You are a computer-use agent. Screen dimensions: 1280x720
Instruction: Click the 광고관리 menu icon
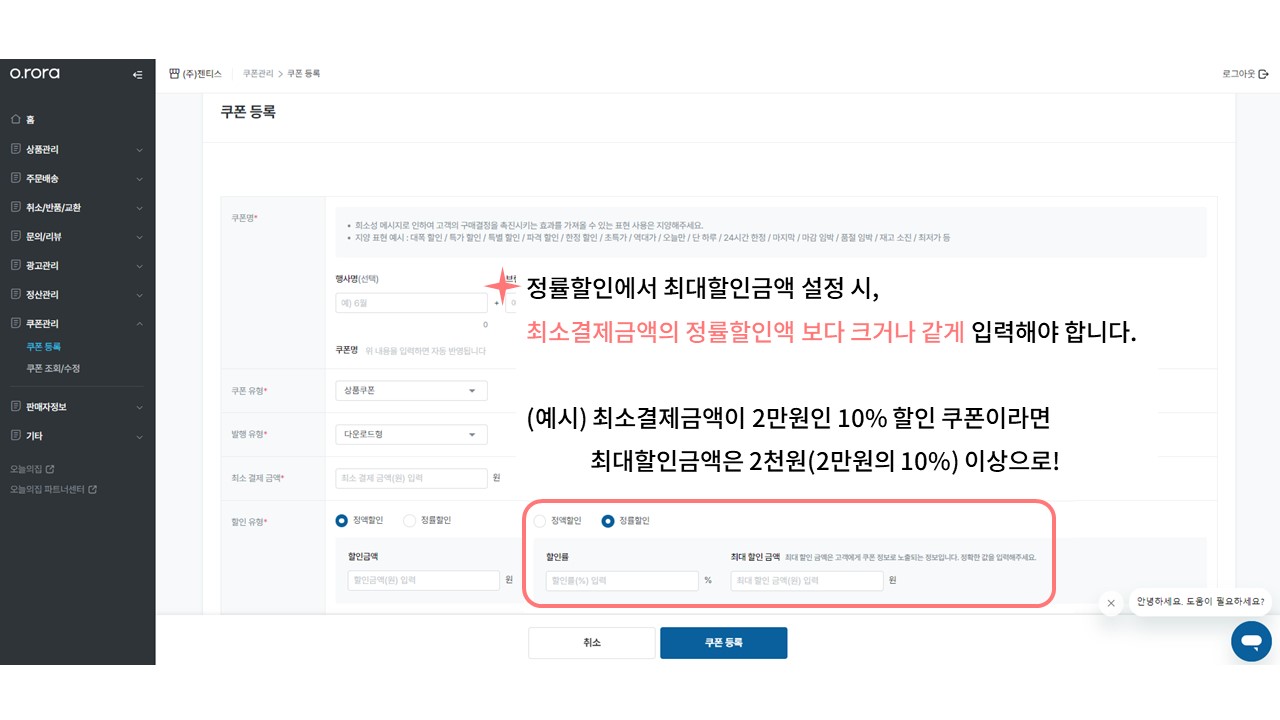tap(15, 265)
